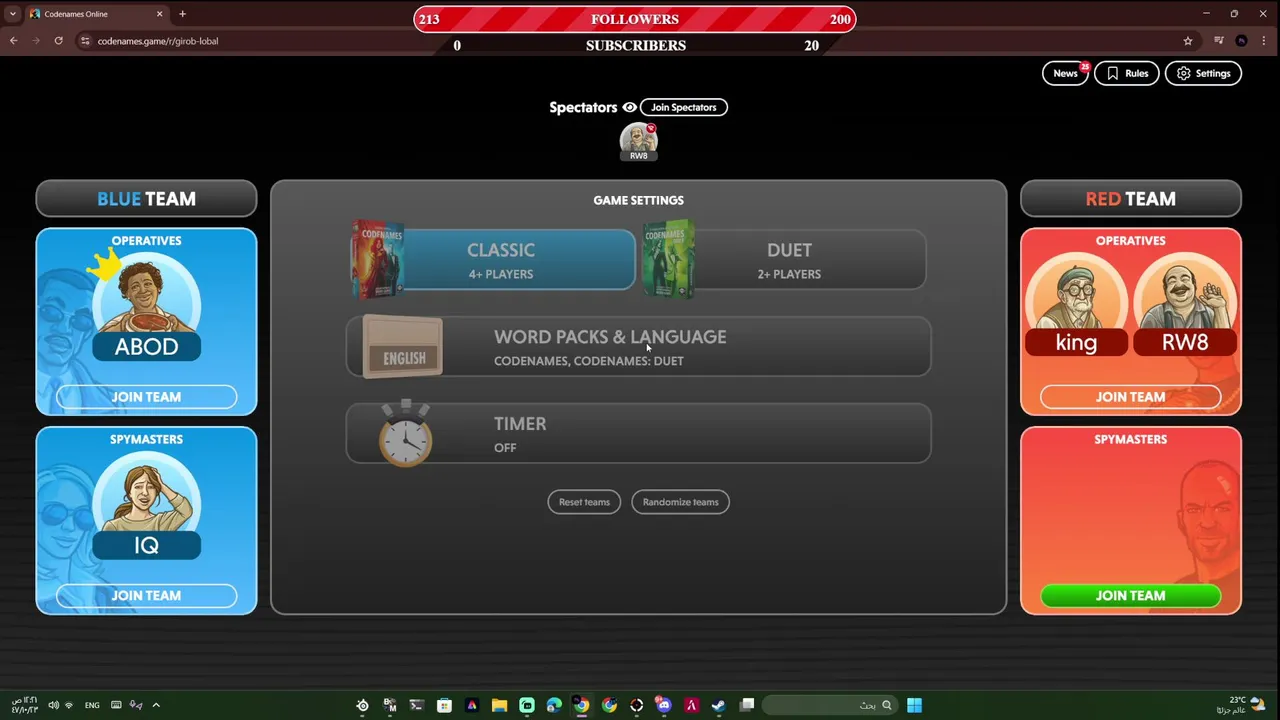
Task: Open the terminal app from taskbar
Action: 417,705
